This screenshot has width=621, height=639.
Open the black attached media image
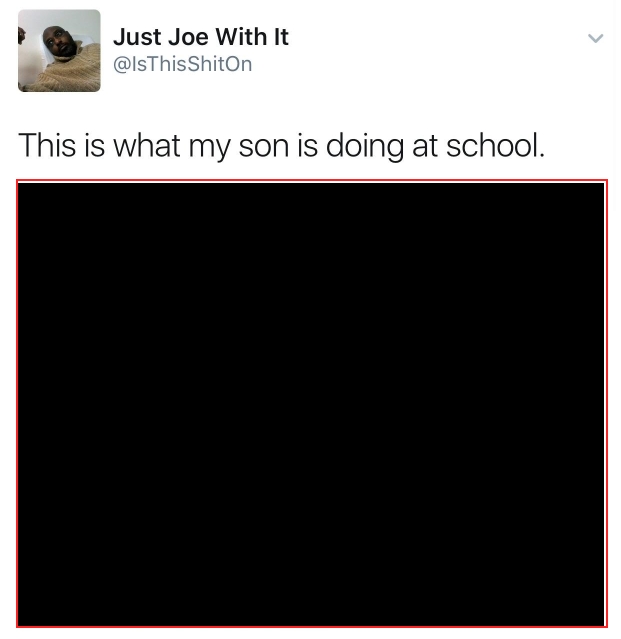(x=312, y=403)
